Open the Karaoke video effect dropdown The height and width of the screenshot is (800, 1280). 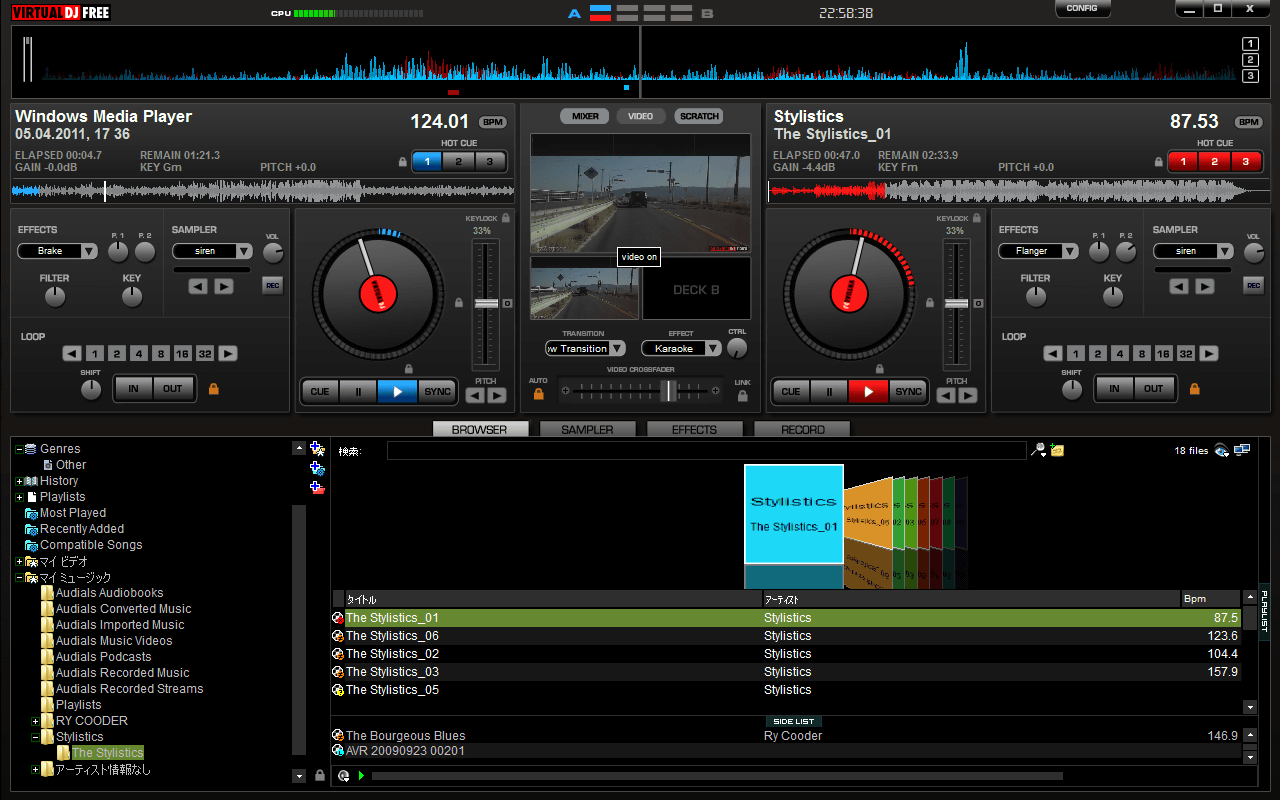click(x=681, y=348)
